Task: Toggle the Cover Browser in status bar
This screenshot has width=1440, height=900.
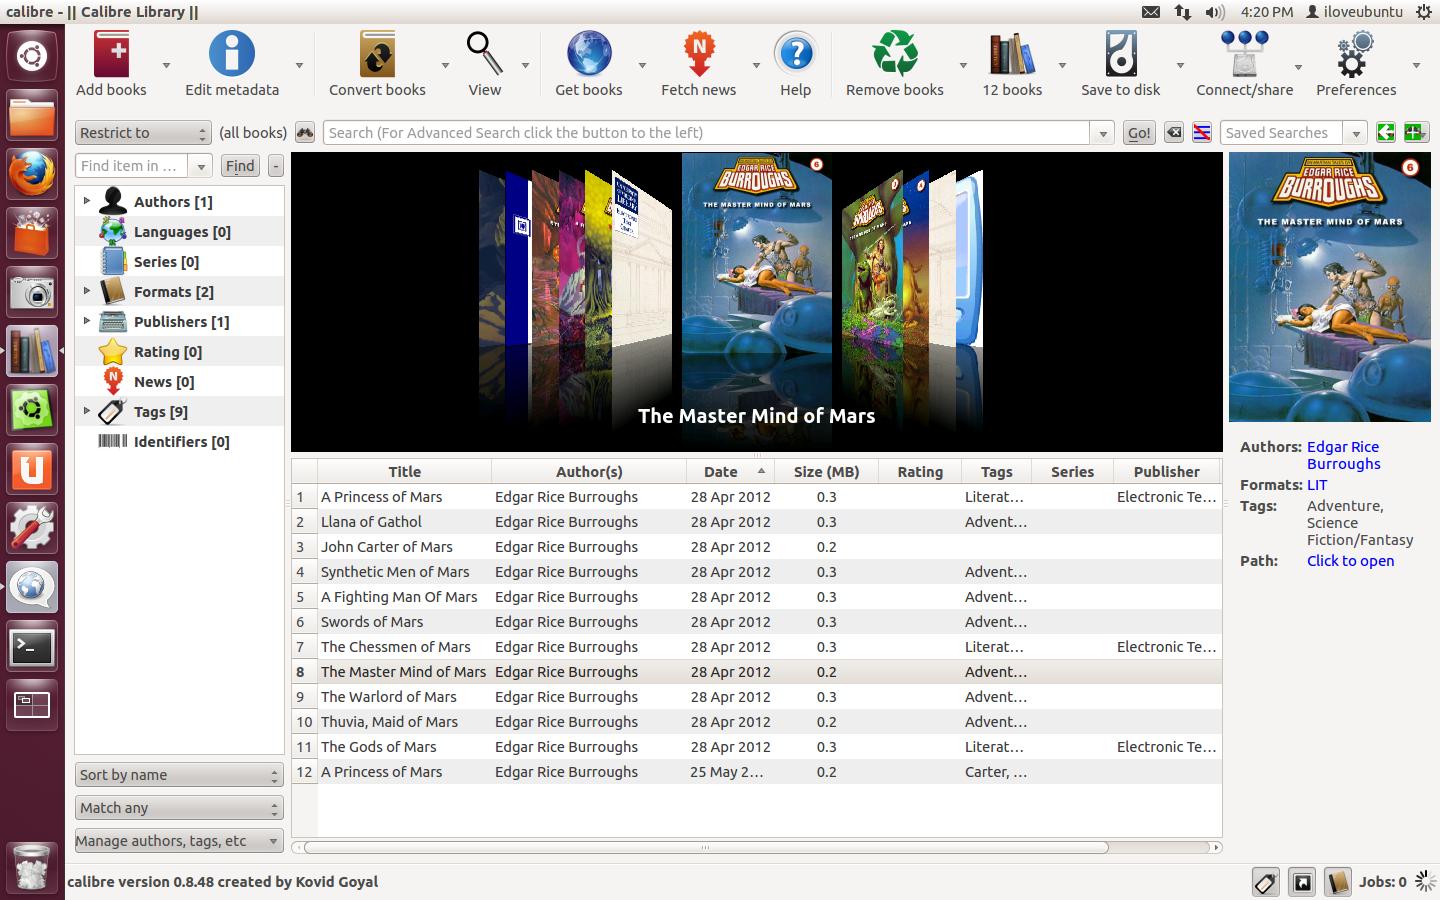Action: (x=1302, y=882)
